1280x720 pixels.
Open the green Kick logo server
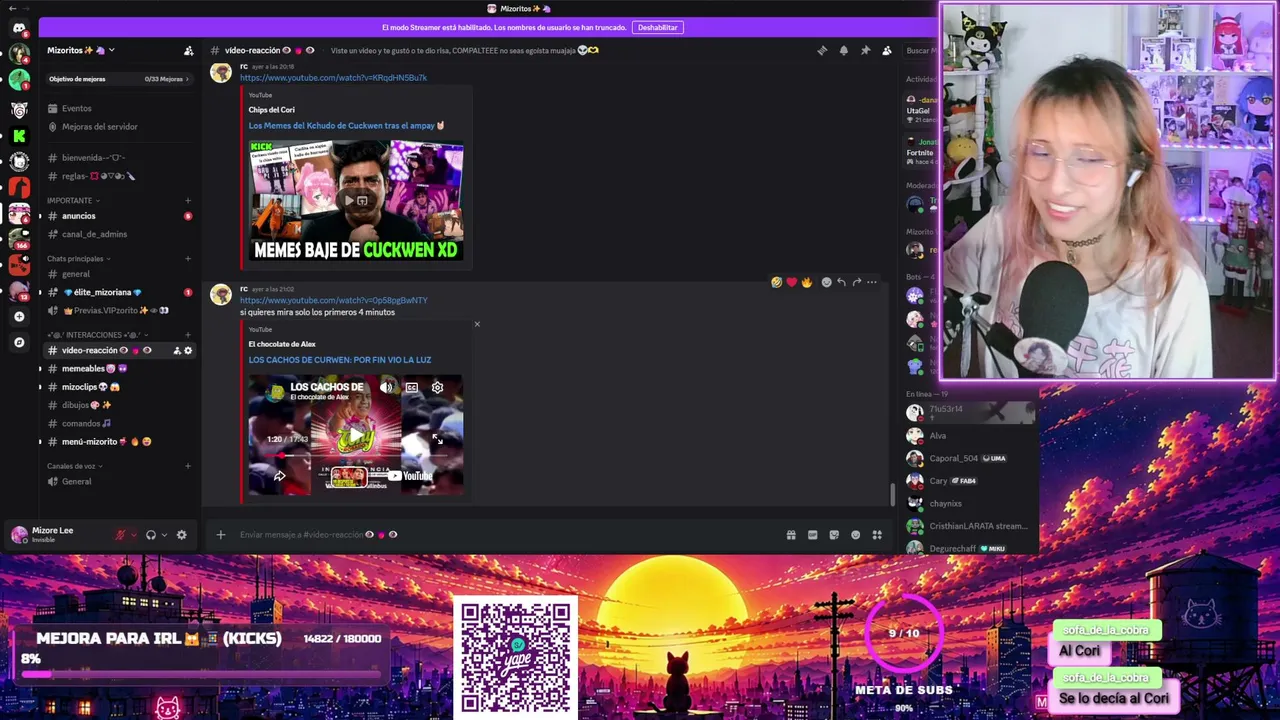19,135
